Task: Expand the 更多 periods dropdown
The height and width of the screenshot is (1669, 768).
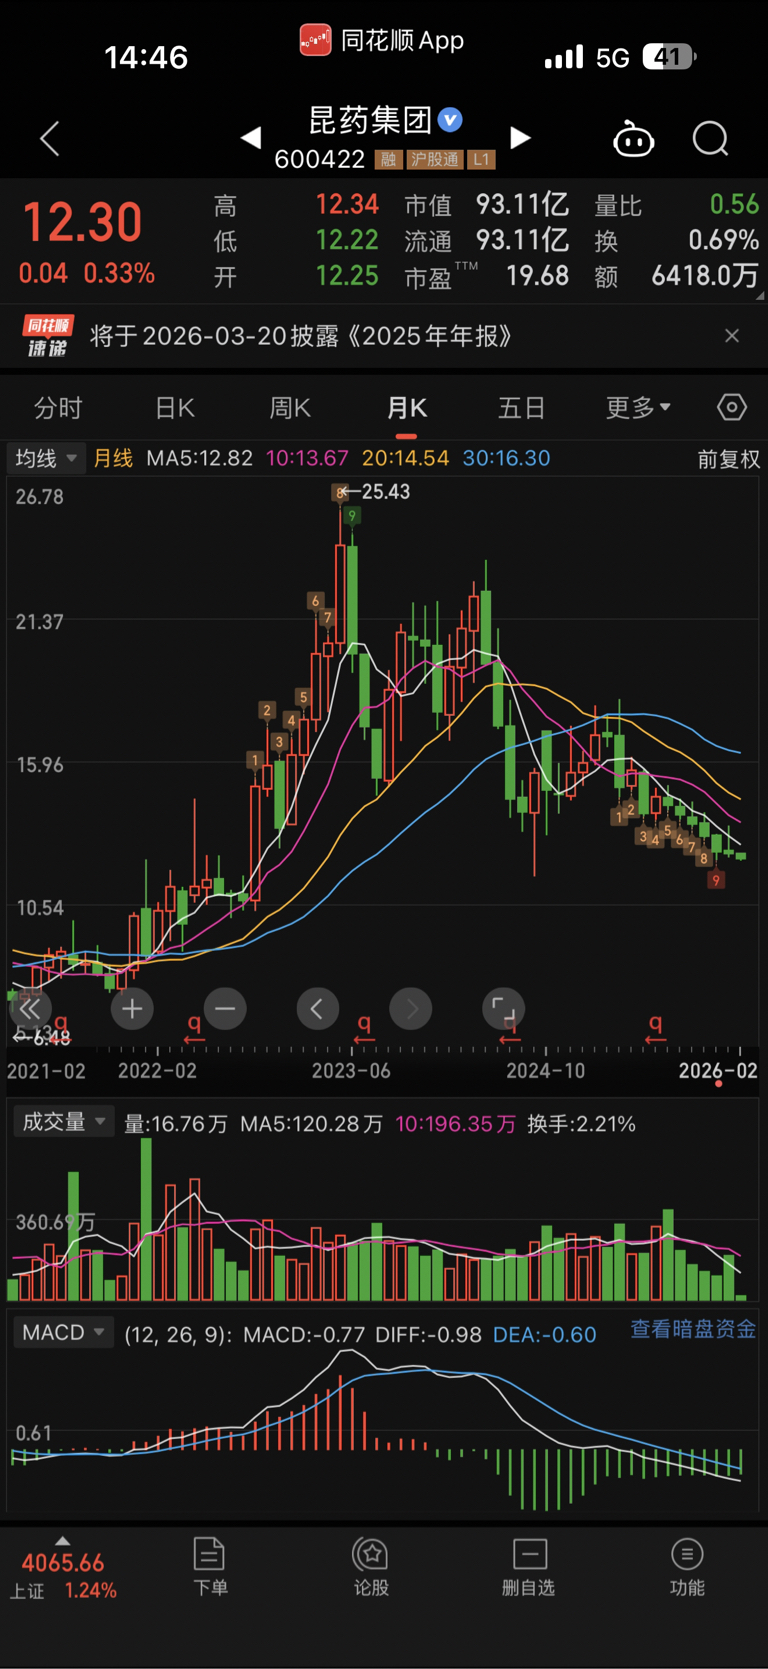Action: 639,408
